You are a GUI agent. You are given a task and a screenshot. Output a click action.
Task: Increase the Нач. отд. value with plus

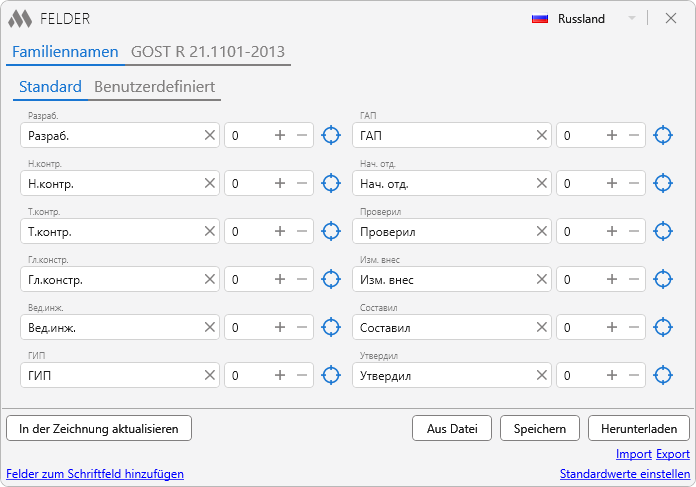(611, 183)
